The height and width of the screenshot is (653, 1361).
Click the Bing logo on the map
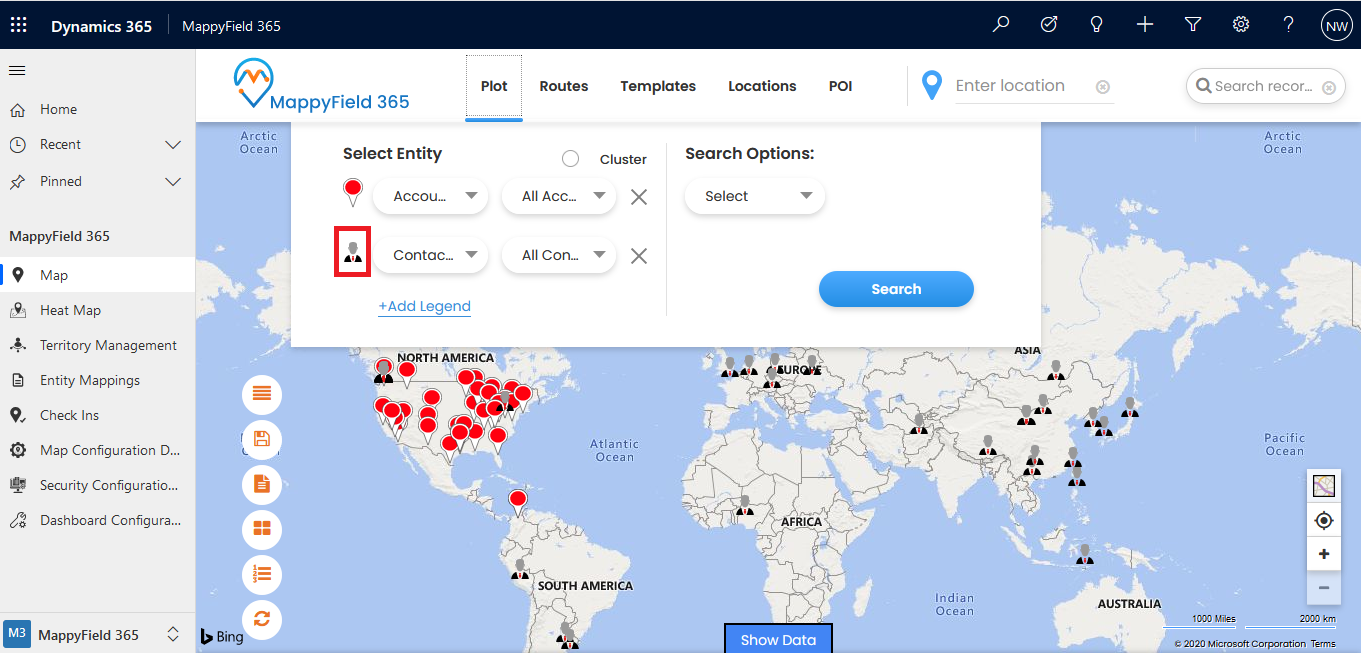click(222, 636)
